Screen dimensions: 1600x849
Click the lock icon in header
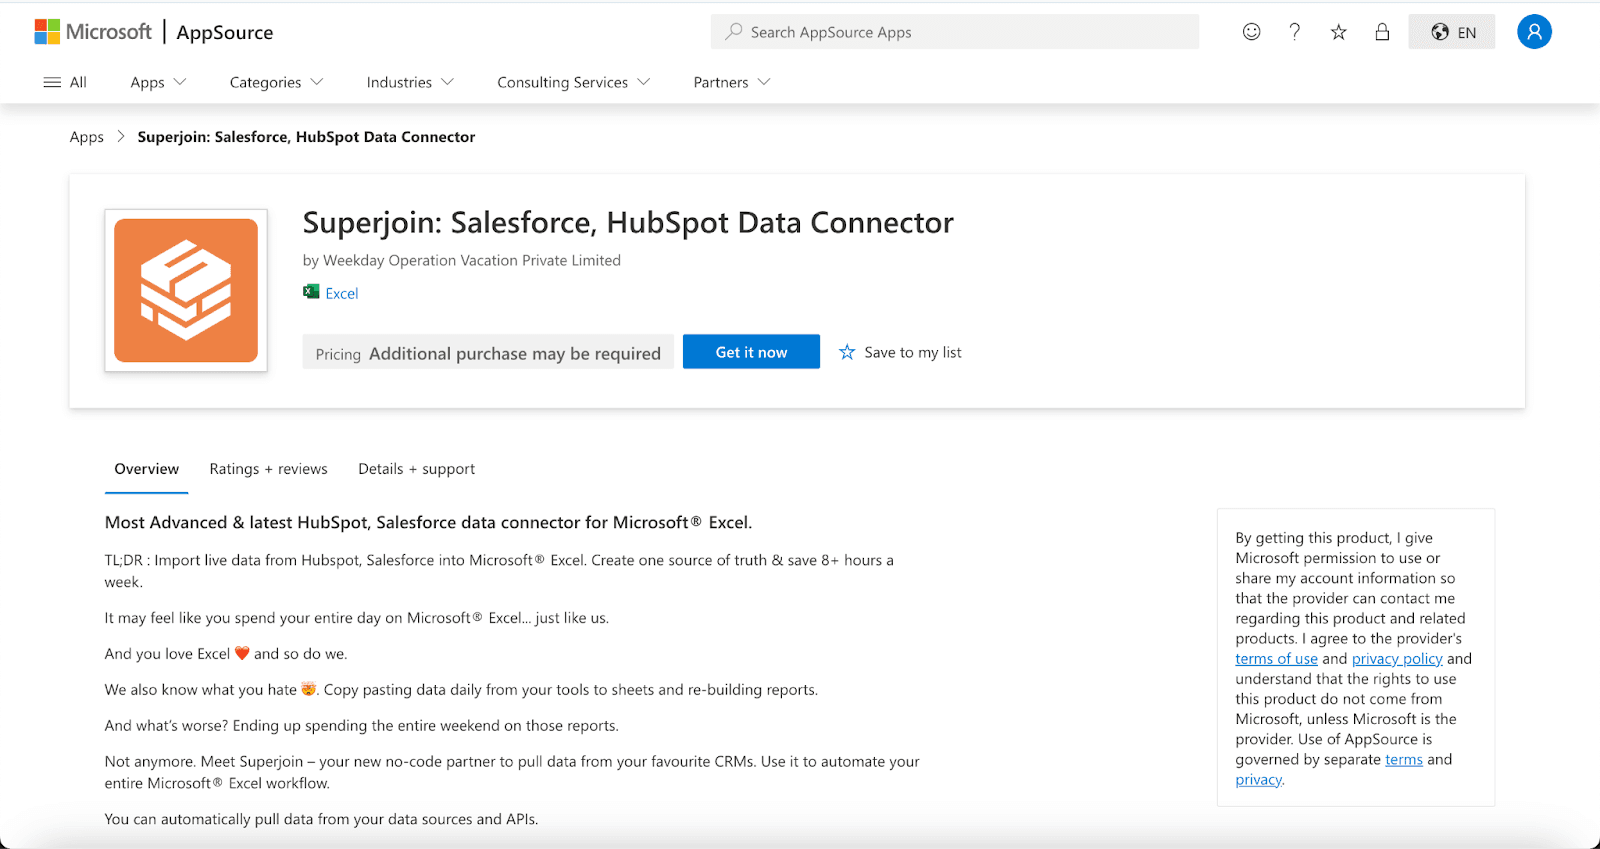[x=1382, y=32]
